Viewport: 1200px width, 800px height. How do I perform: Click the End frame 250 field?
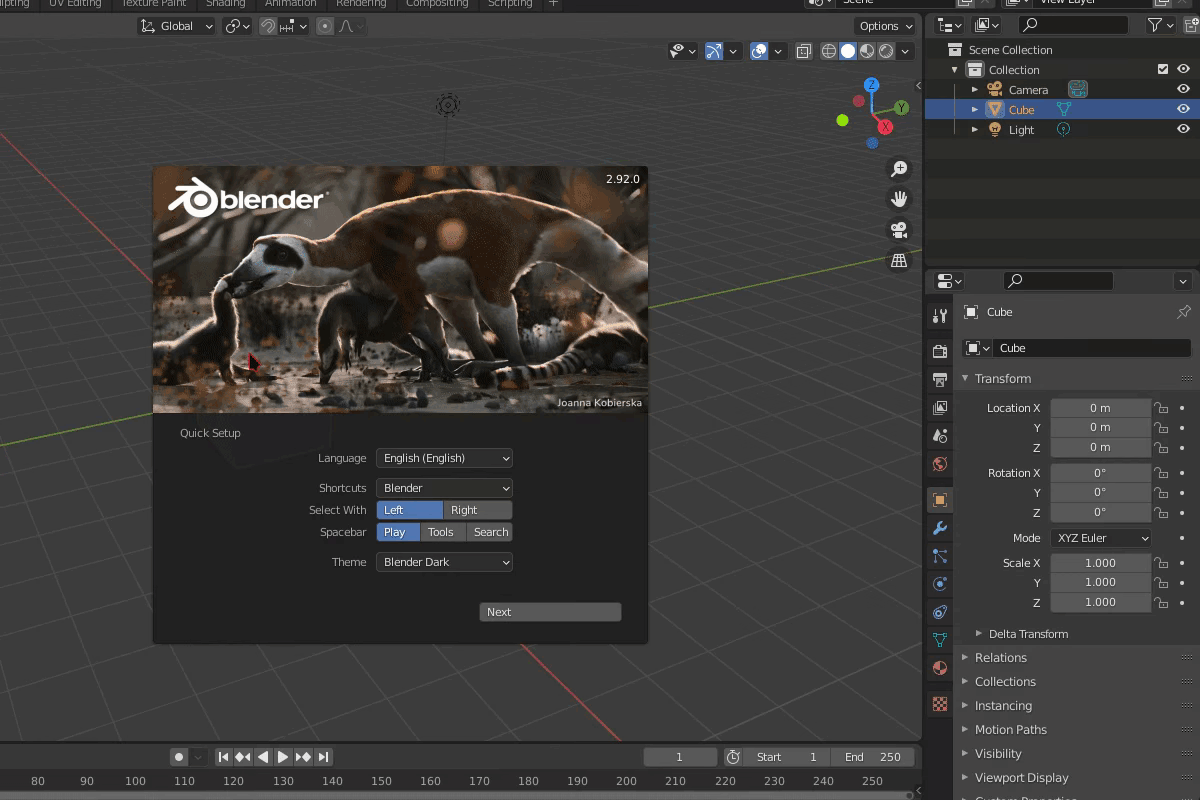click(x=872, y=757)
